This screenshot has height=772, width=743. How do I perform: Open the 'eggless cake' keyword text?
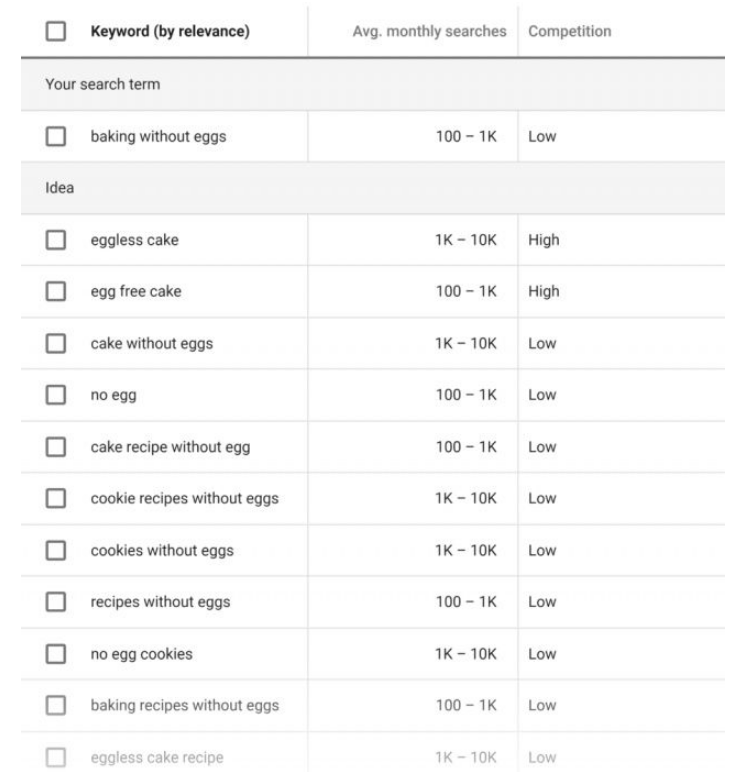(134, 240)
